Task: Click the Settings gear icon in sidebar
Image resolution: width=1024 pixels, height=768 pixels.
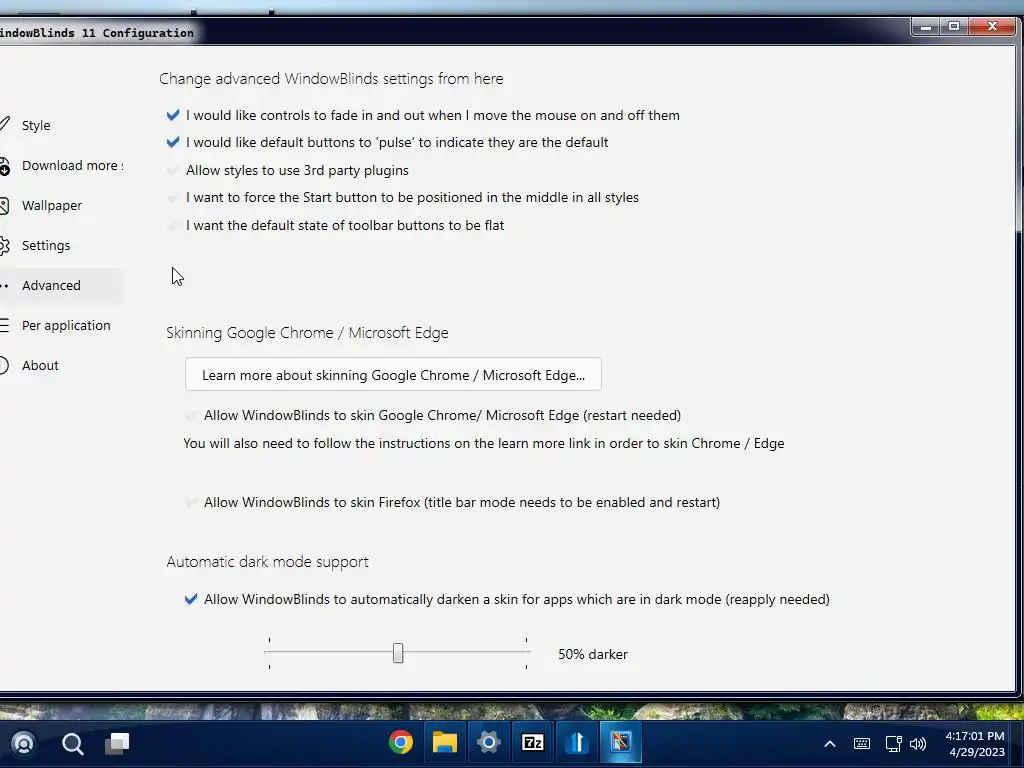Action: (x=4, y=246)
